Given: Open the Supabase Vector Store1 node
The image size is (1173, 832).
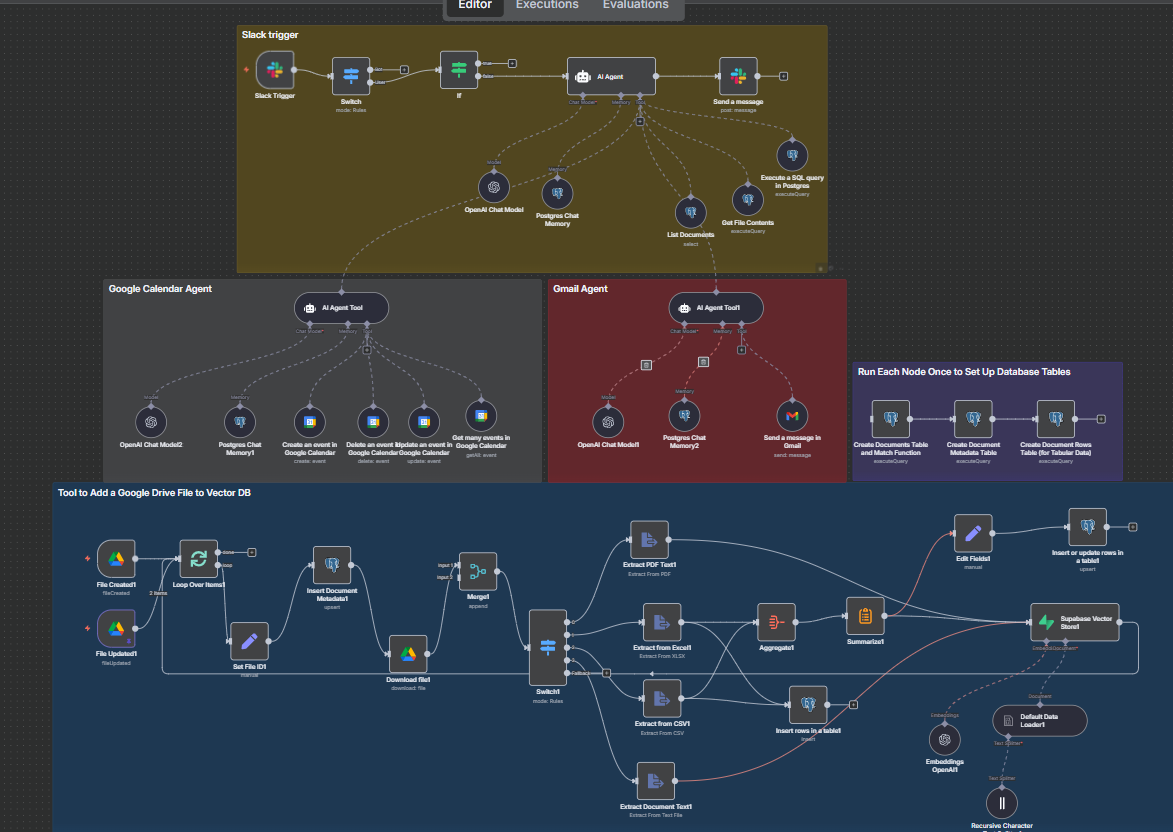Looking at the screenshot, I should (1074, 622).
